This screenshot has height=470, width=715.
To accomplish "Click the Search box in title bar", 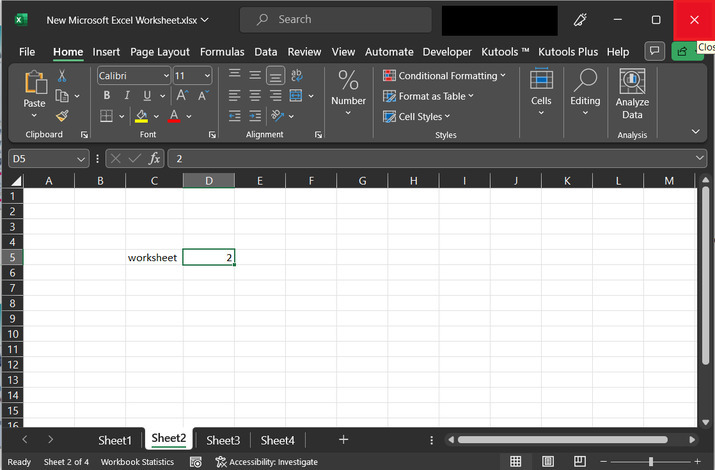I will 338,19.
